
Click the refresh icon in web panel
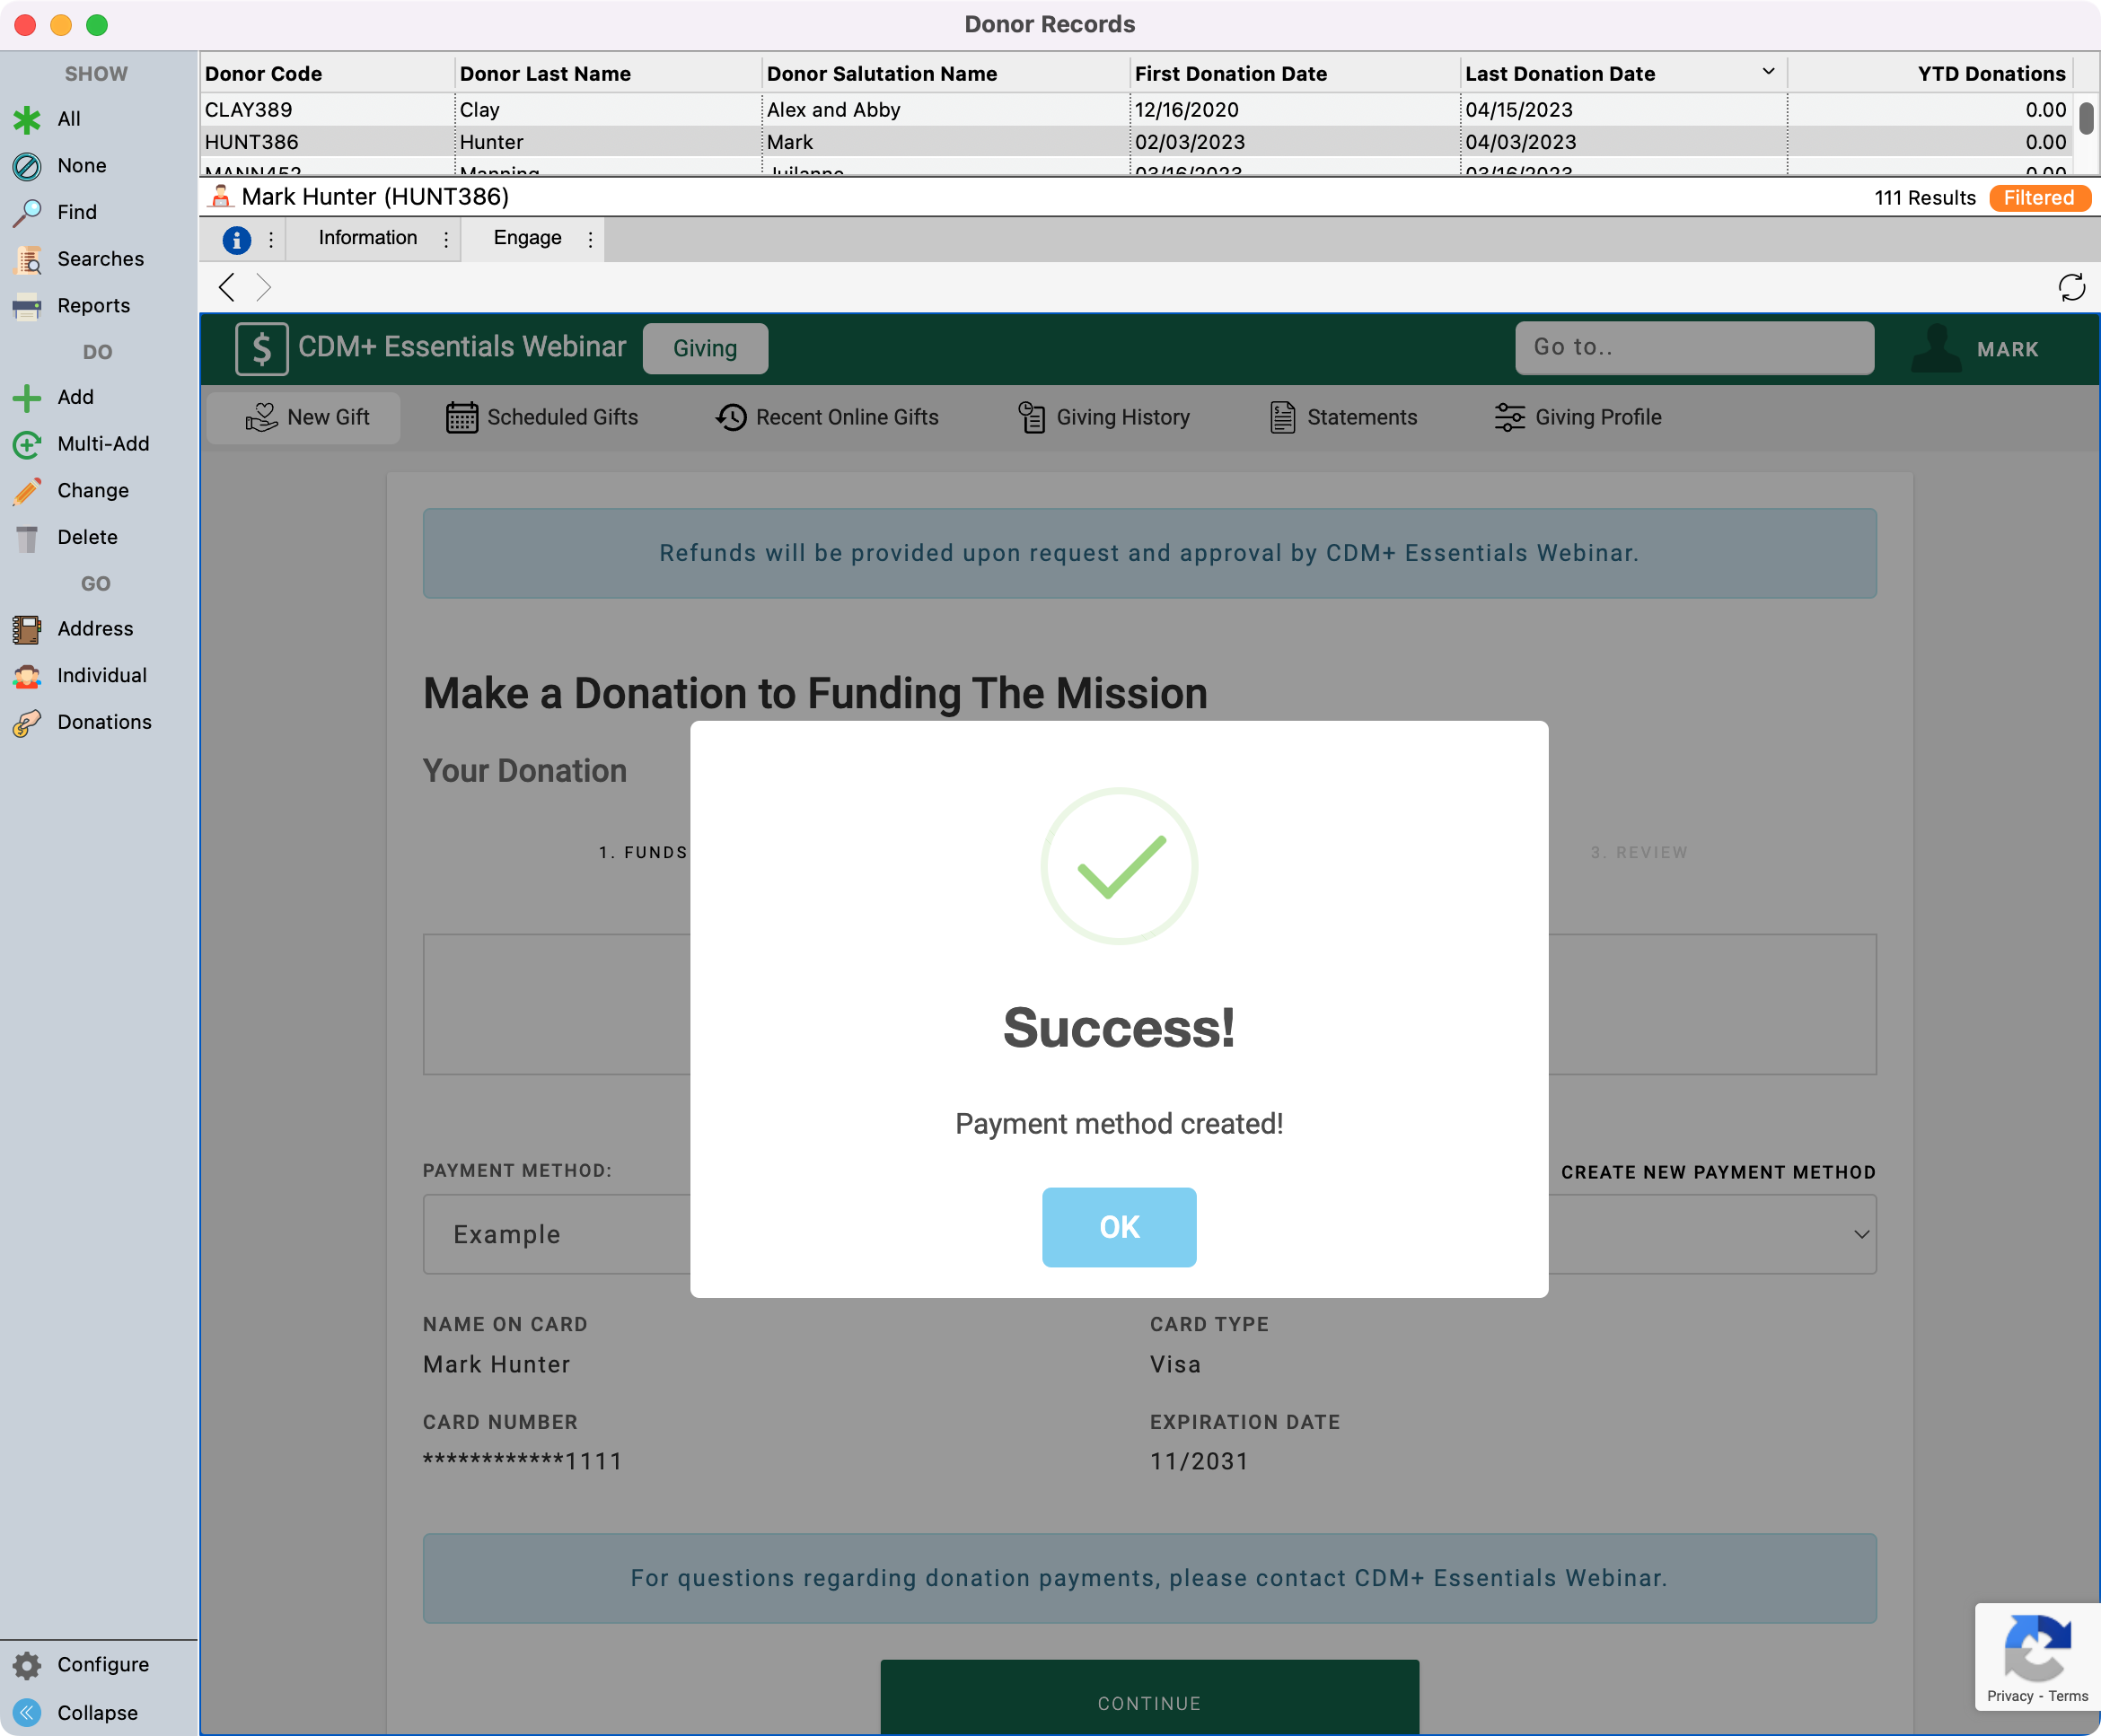[2071, 288]
